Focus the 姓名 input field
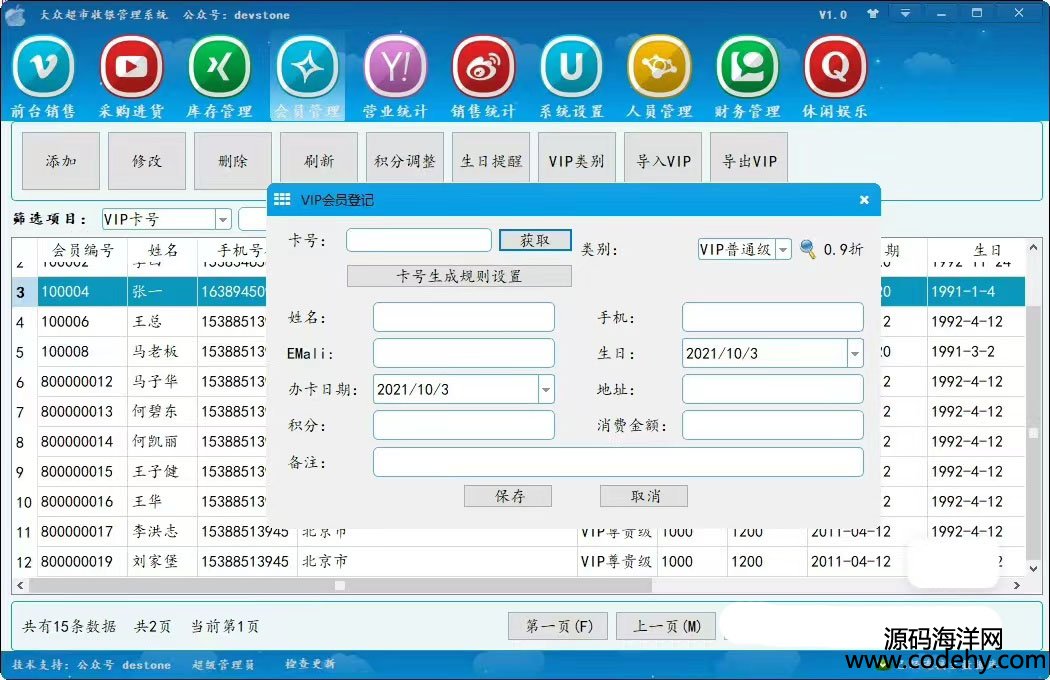 pyautogui.click(x=463, y=317)
